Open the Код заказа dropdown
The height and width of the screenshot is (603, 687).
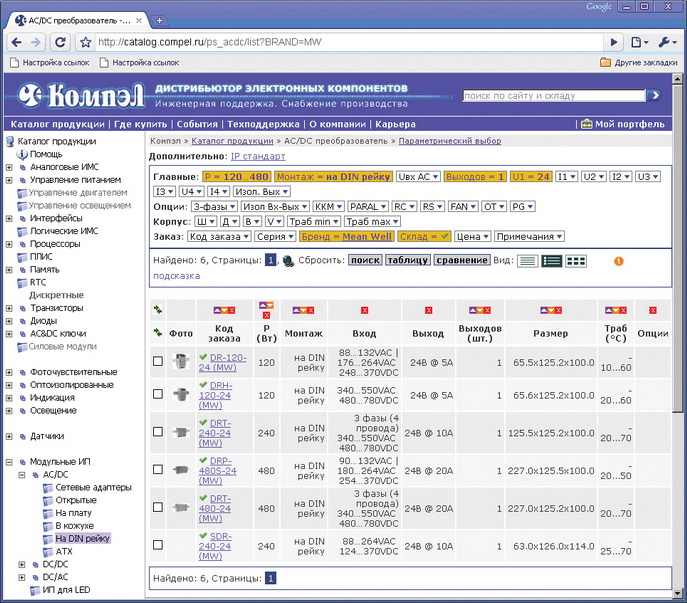pyautogui.click(x=219, y=236)
